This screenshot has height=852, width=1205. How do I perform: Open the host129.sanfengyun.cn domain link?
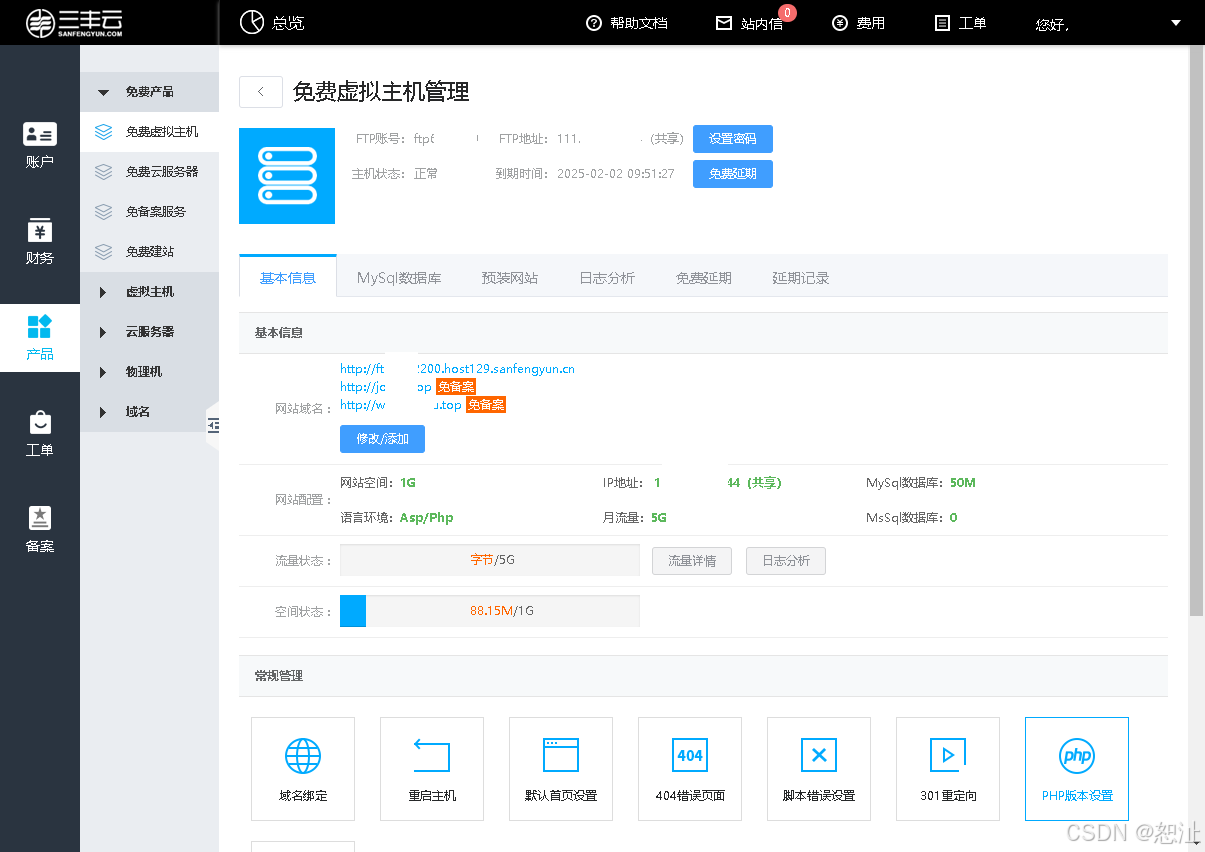click(x=457, y=369)
